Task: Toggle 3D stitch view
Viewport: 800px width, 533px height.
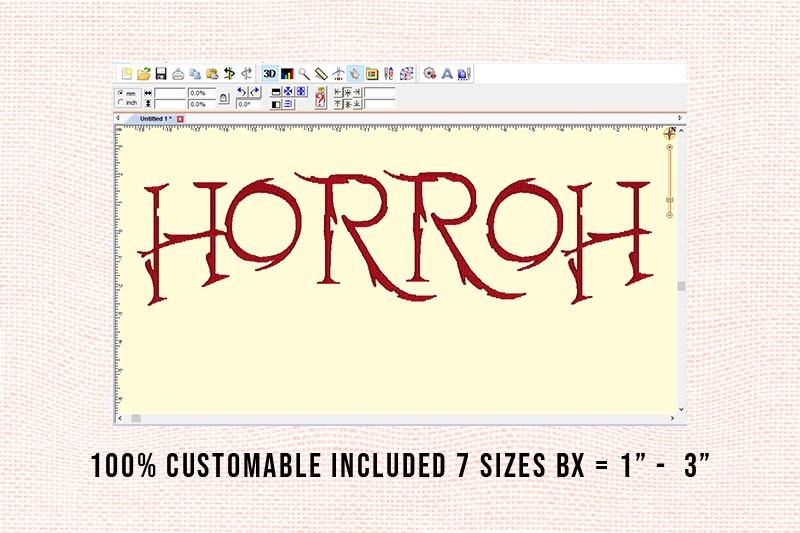Action: 269,74
